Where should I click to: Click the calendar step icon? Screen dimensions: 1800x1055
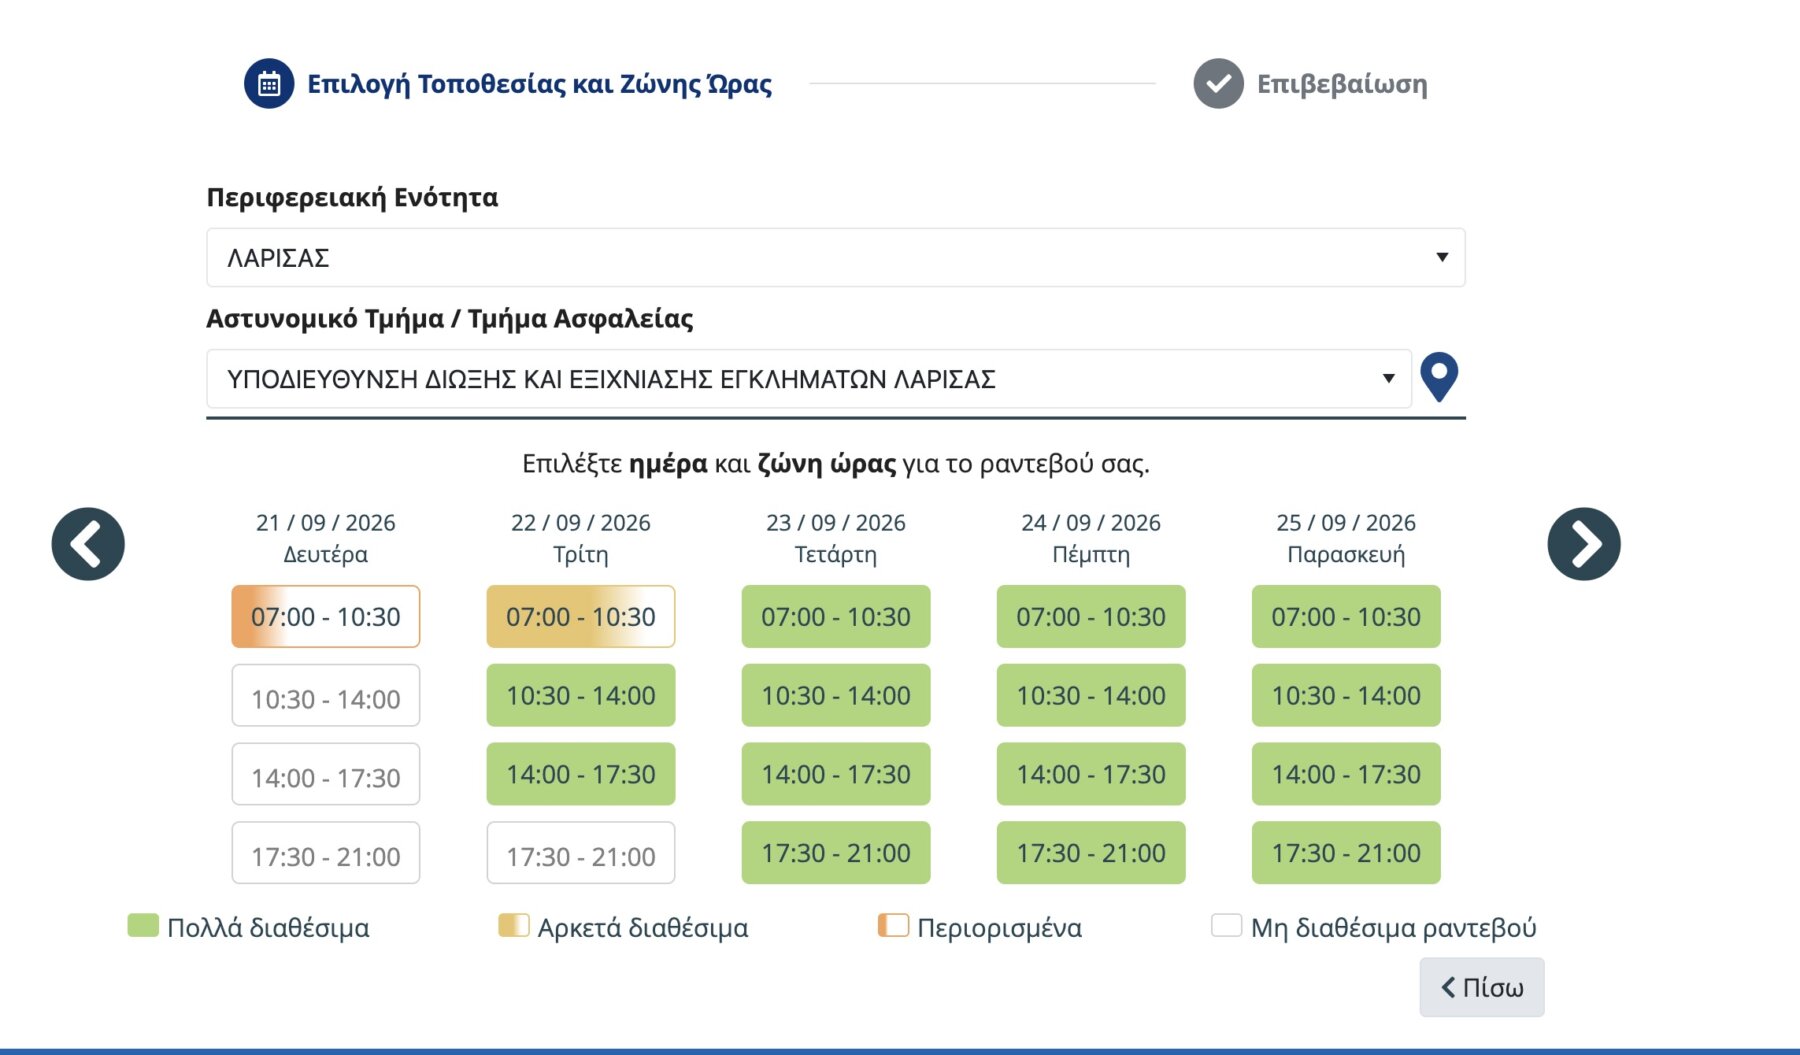269,84
